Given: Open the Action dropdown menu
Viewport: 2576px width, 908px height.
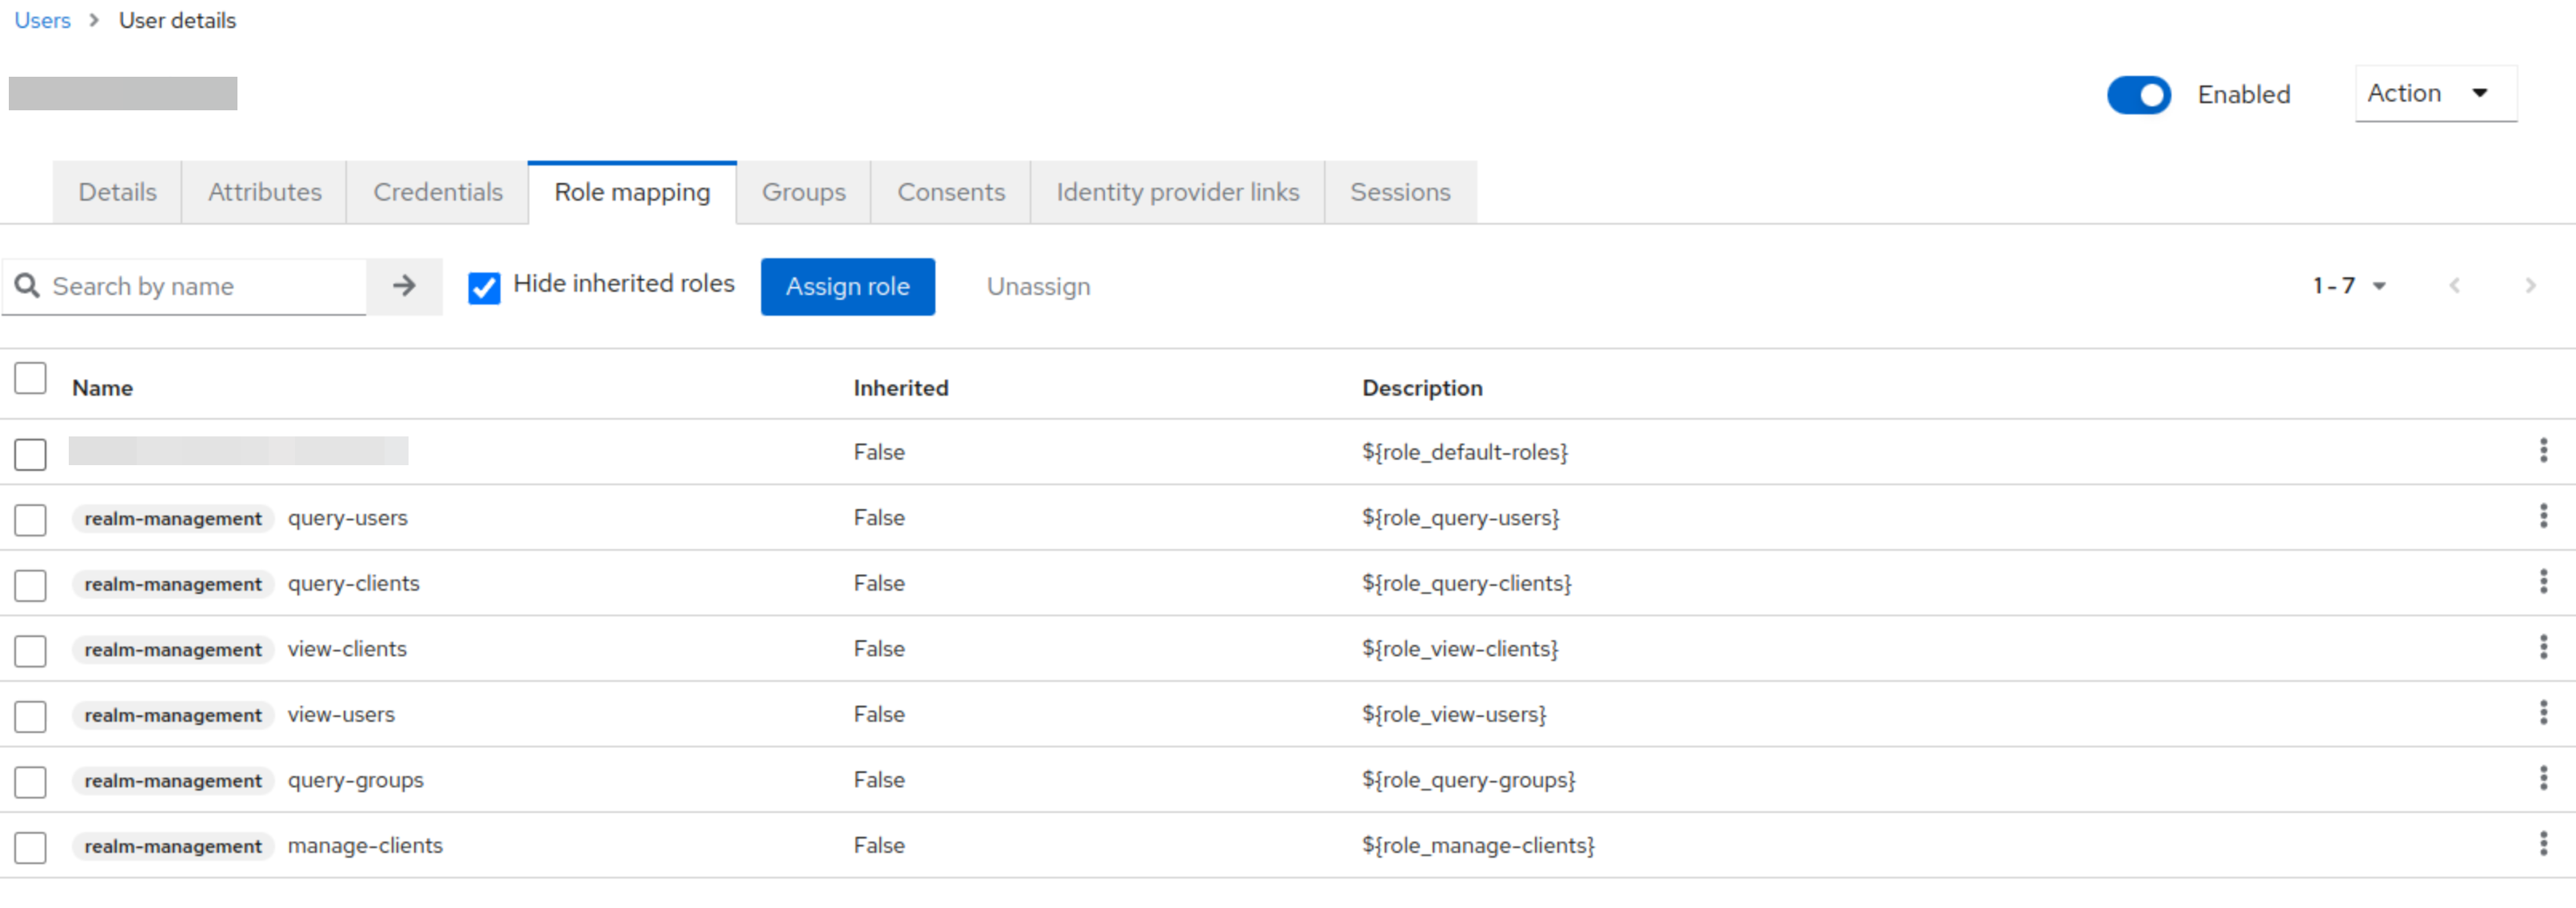Looking at the screenshot, I should [x=2433, y=92].
